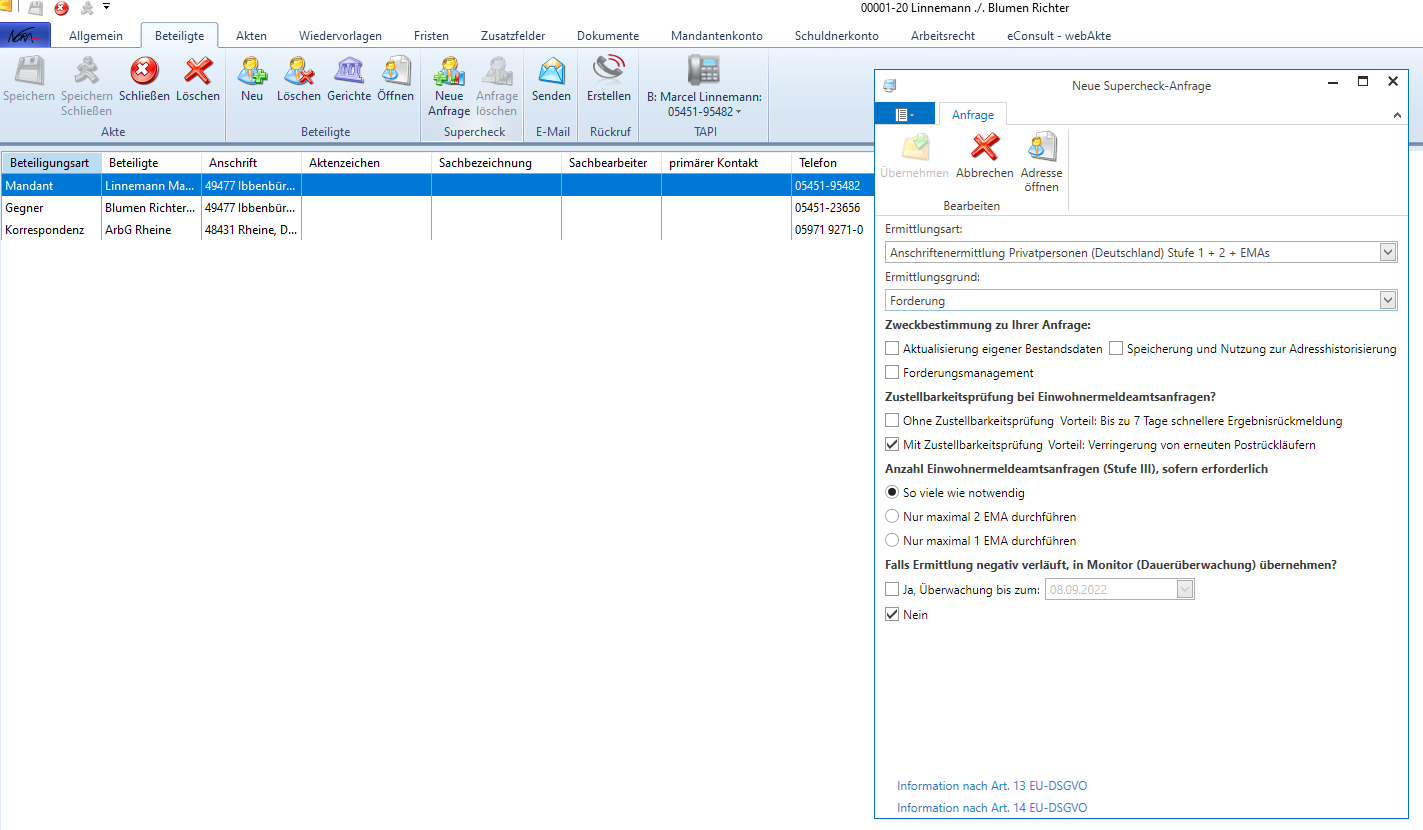The image size is (1423, 830).
Task: Click Neue Anfrage Supercheck icon
Action: click(x=449, y=72)
